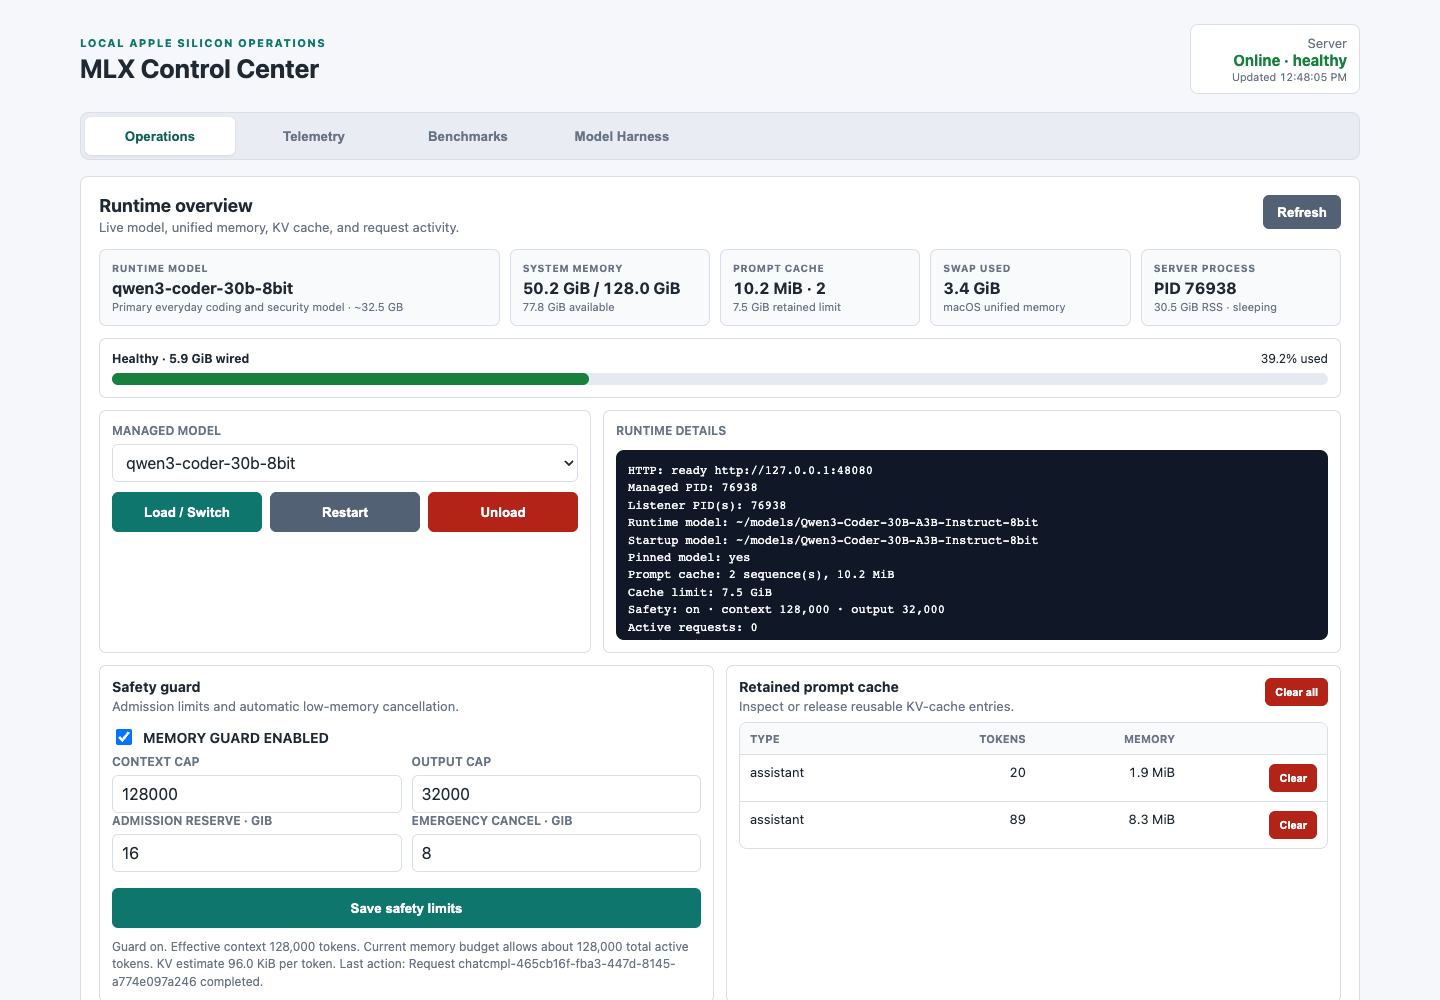This screenshot has width=1440, height=1000.
Task: Click the '1.9 MiB' memory cell
Action: click(1152, 772)
